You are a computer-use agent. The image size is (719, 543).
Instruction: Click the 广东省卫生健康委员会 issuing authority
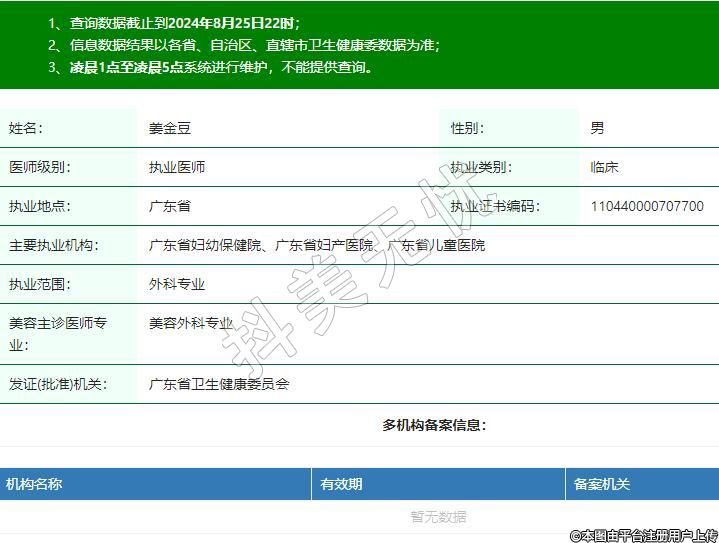pyautogui.click(x=219, y=384)
